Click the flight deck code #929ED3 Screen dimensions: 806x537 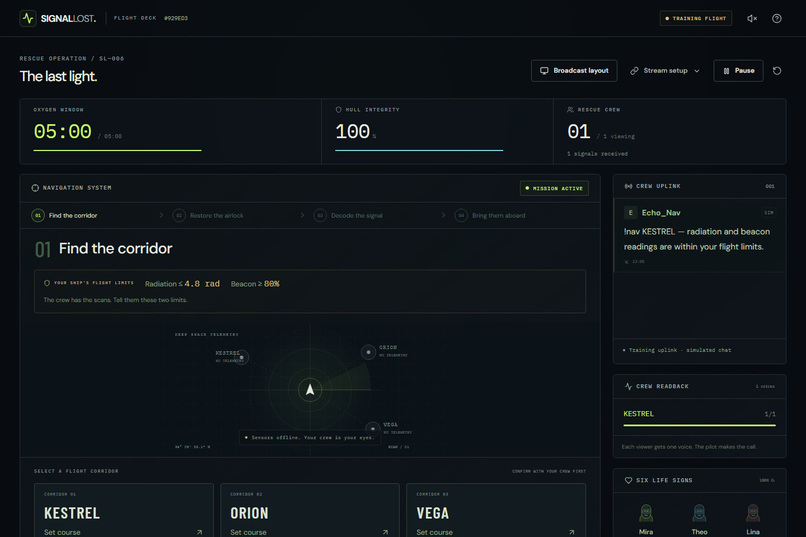176,18
